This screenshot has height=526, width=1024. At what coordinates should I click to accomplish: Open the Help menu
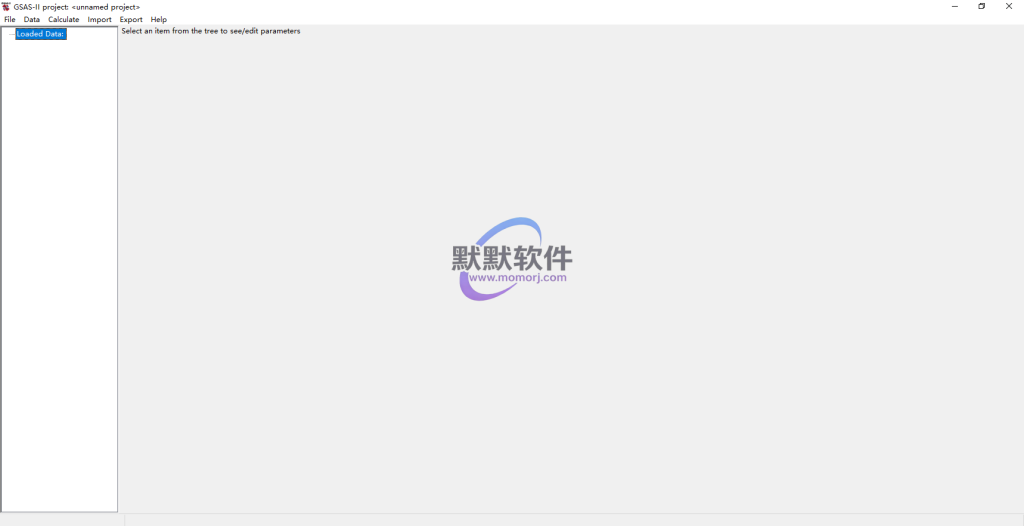(x=159, y=19)
